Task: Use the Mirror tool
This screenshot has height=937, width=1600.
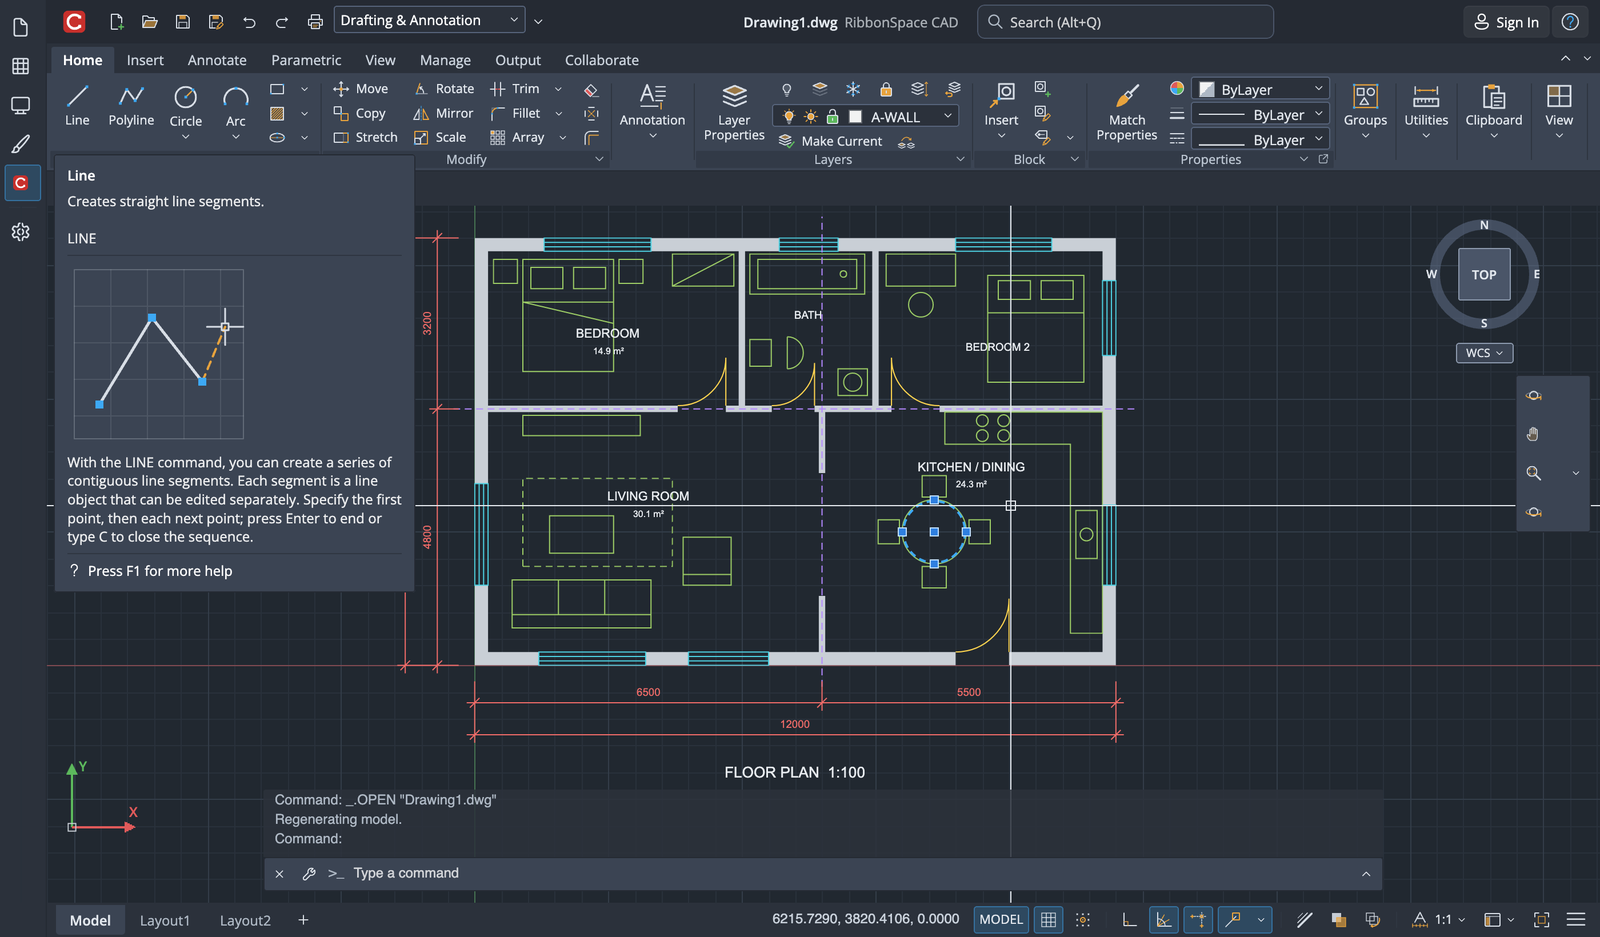Action: [443, 113]
